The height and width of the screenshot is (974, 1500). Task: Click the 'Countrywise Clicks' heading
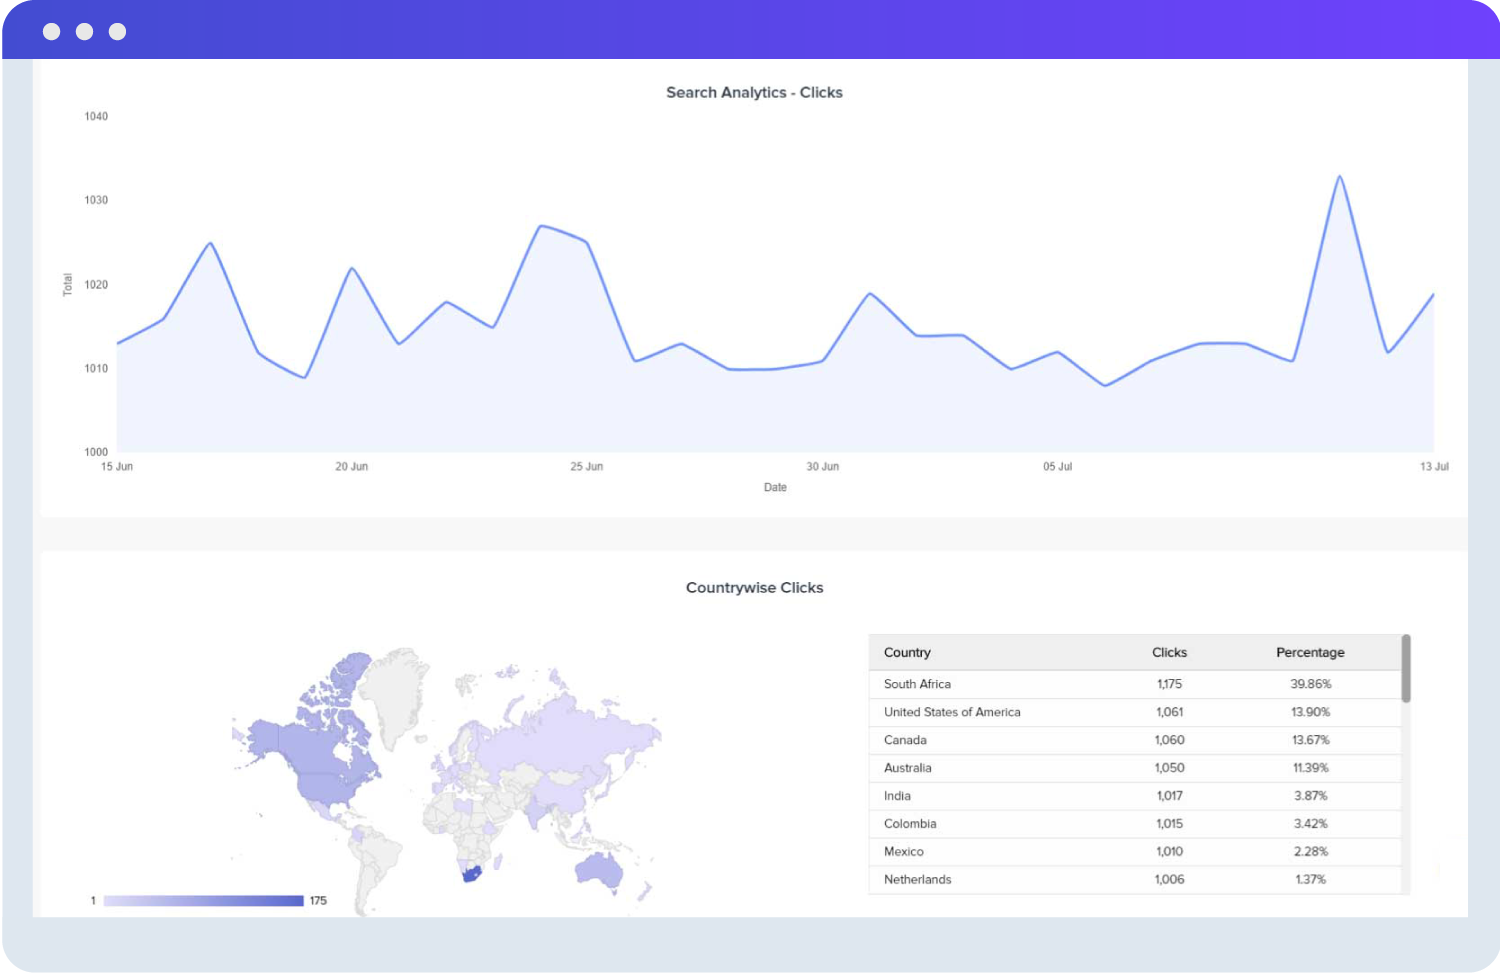point(754,587)
